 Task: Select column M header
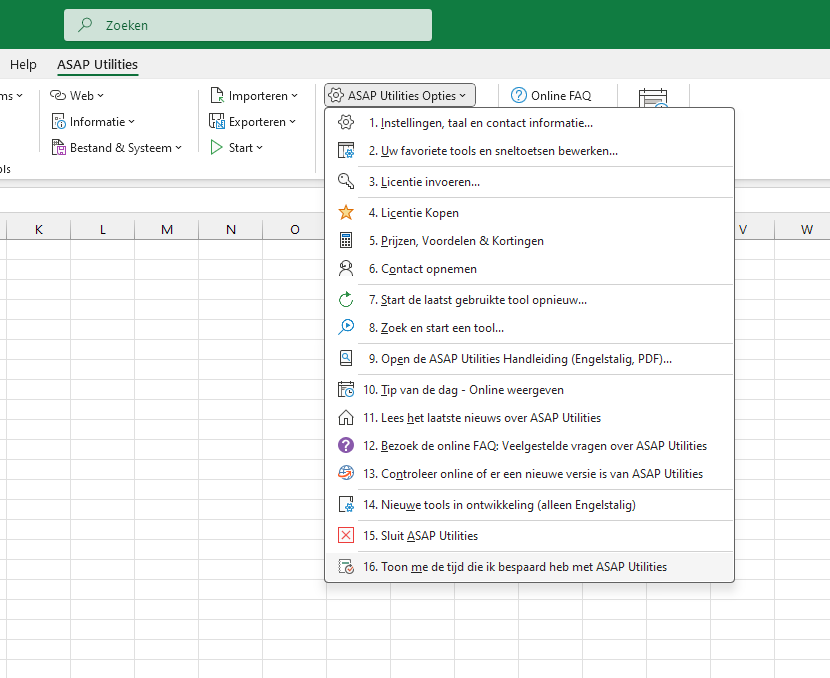point(167,229)
